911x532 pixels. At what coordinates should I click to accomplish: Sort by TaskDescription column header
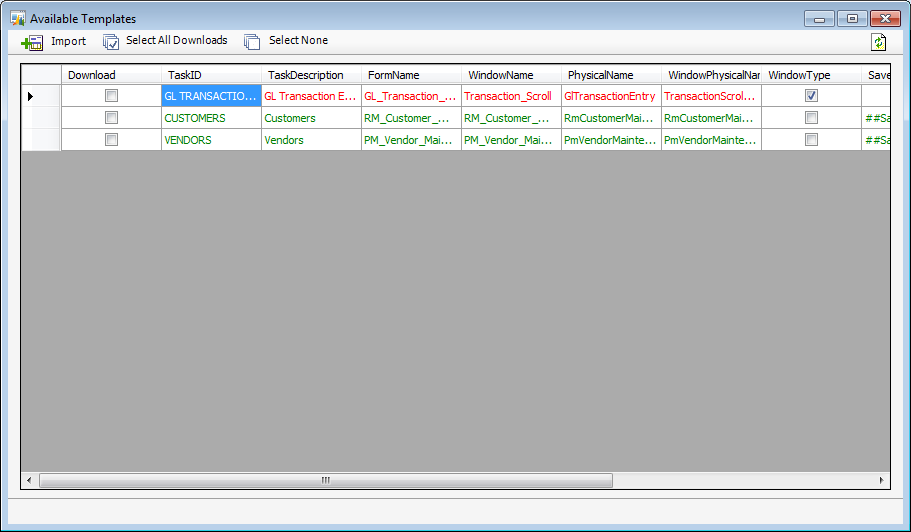coord(311,75)
